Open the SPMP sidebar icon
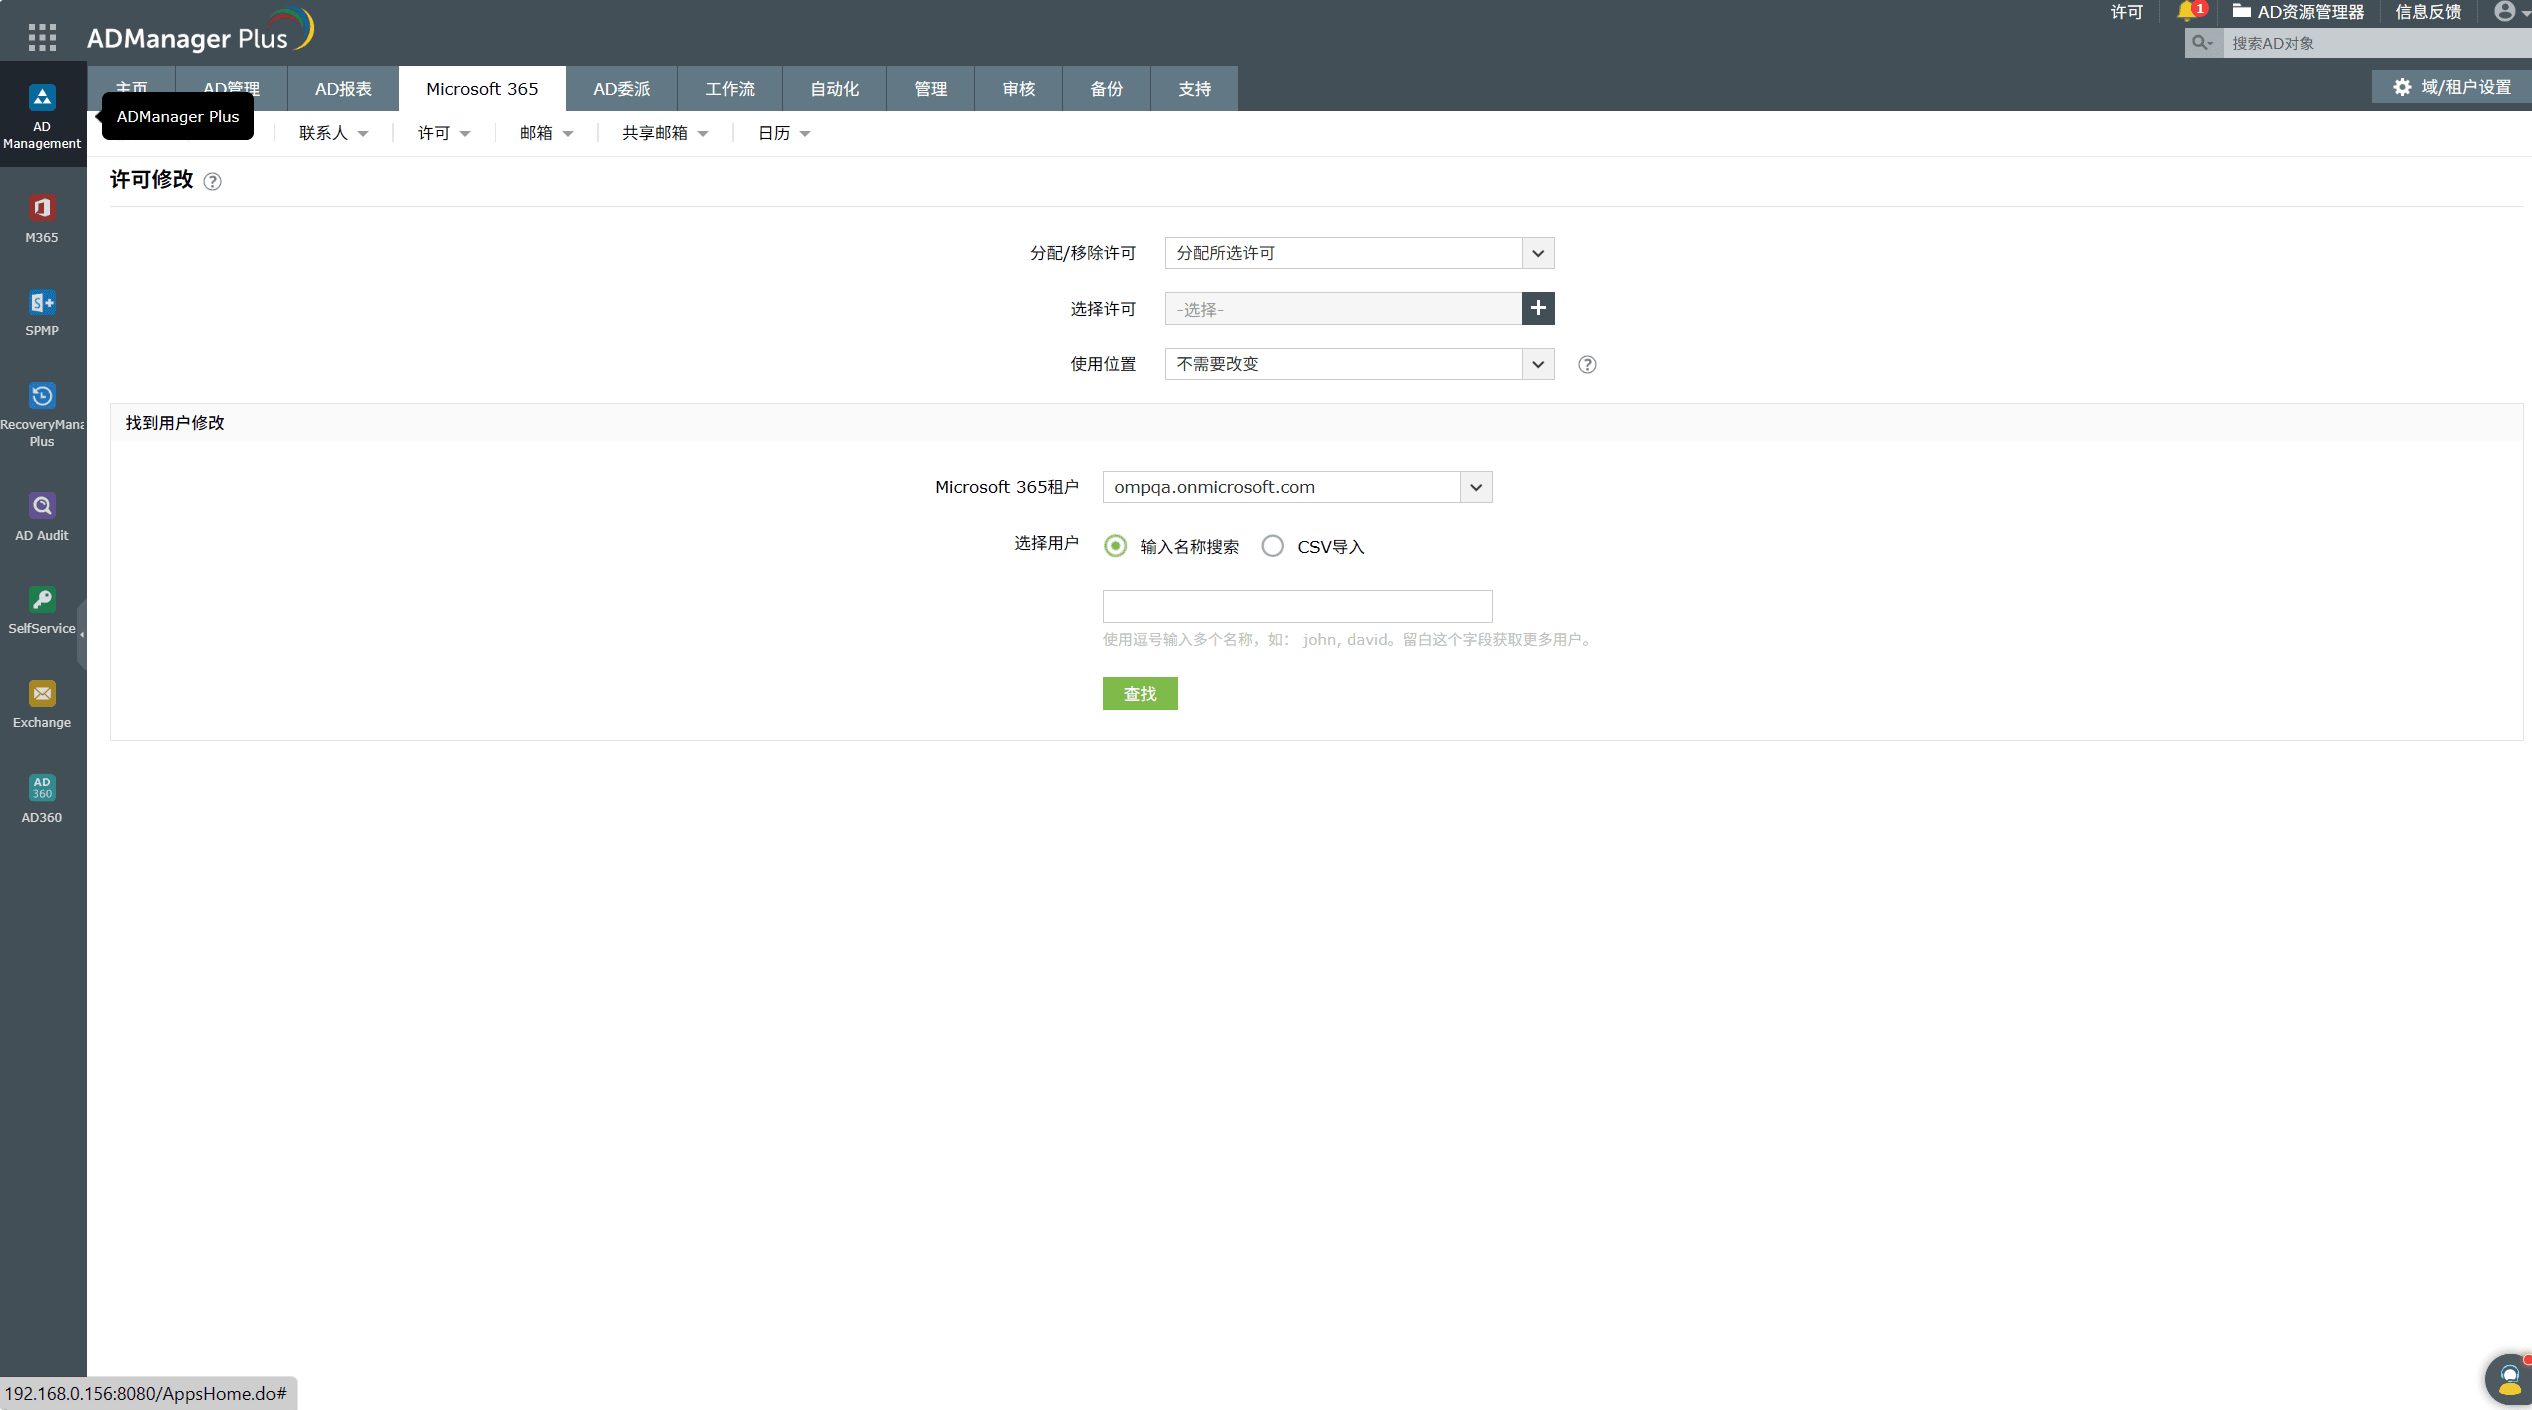 [41, 303]
